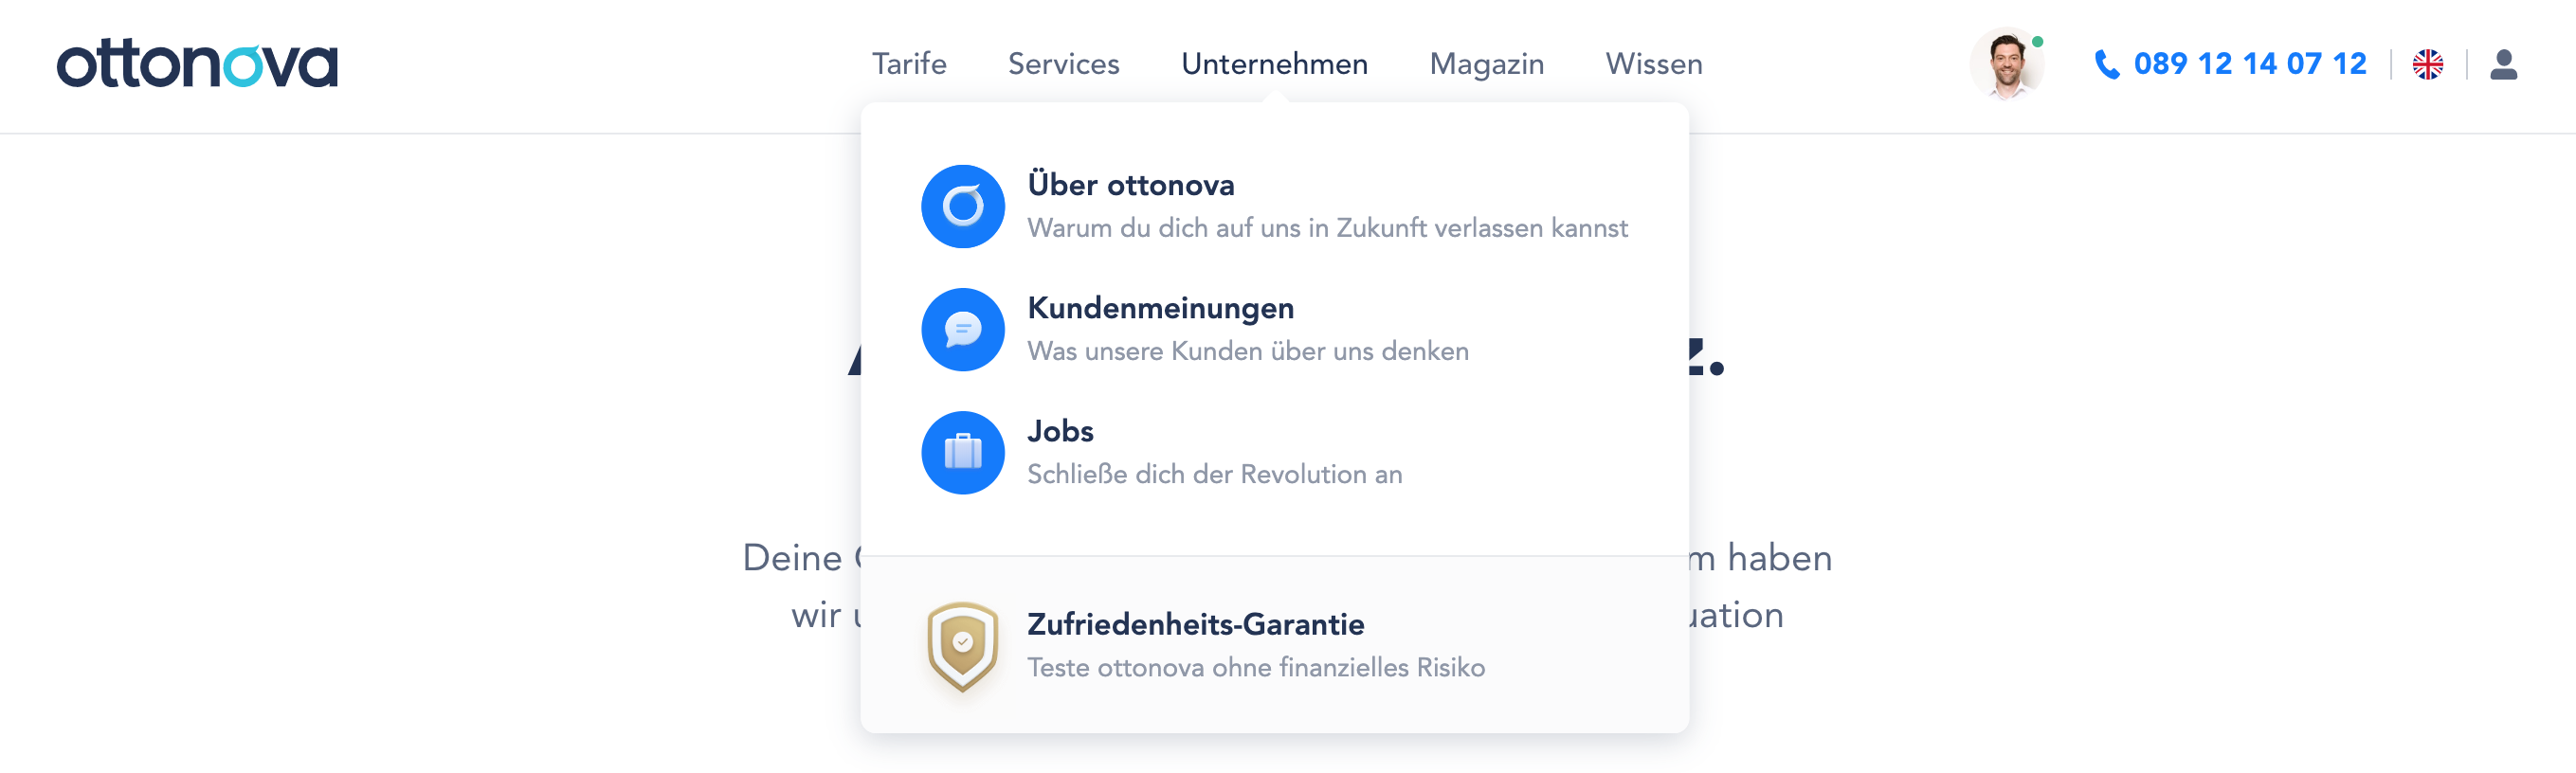
Task: Click the Jobs briefcase icon
Action: (962, 452)
